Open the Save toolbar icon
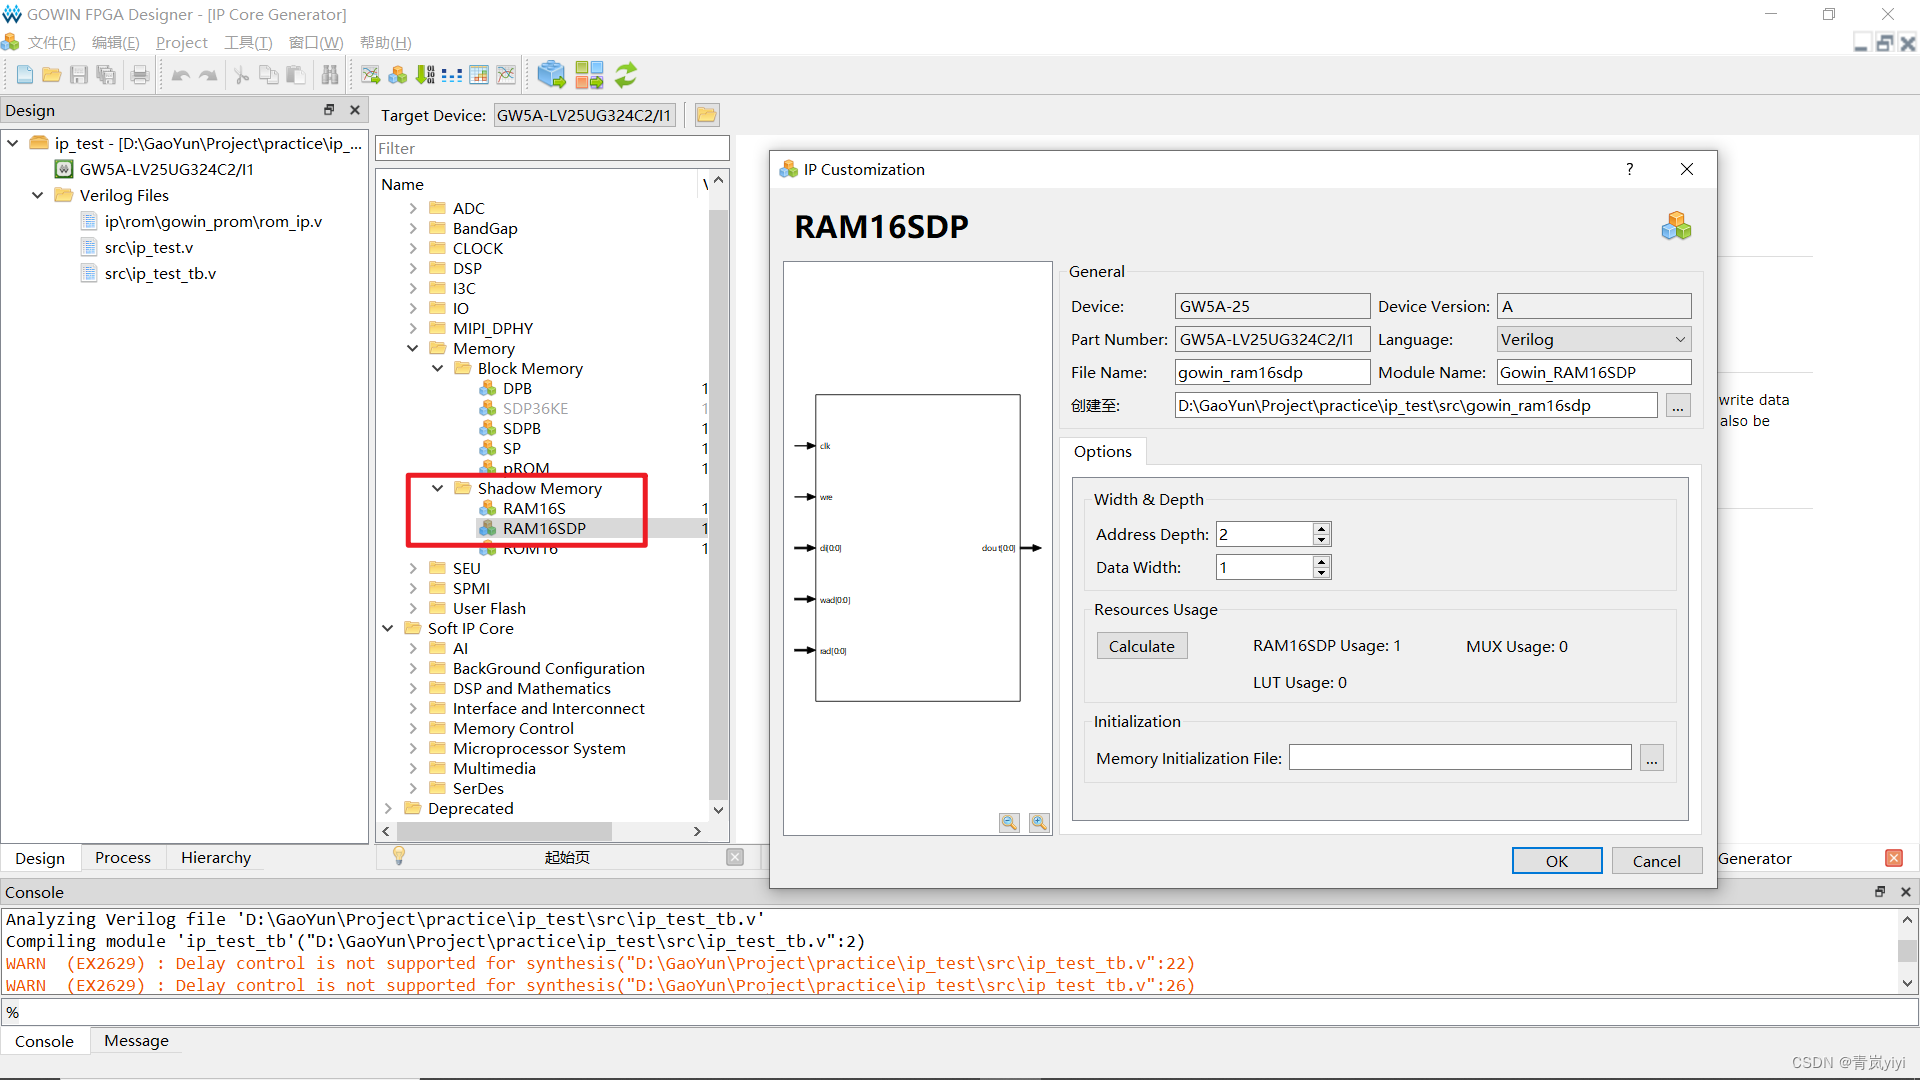 pyautogui.click(x=78, y=74)
